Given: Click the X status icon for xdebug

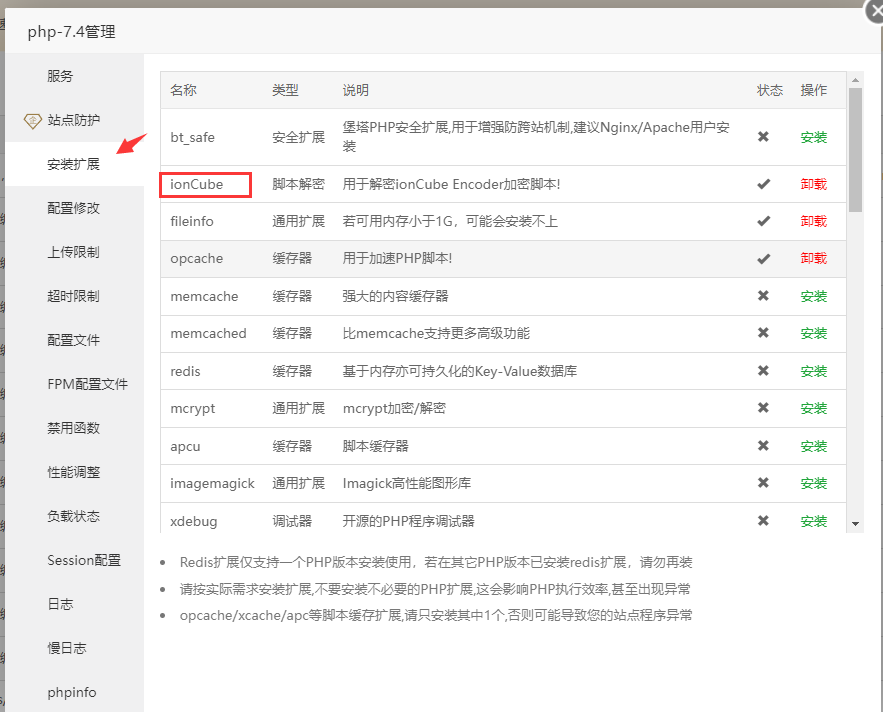Looking at the screenshot, I should coord(763,520).
